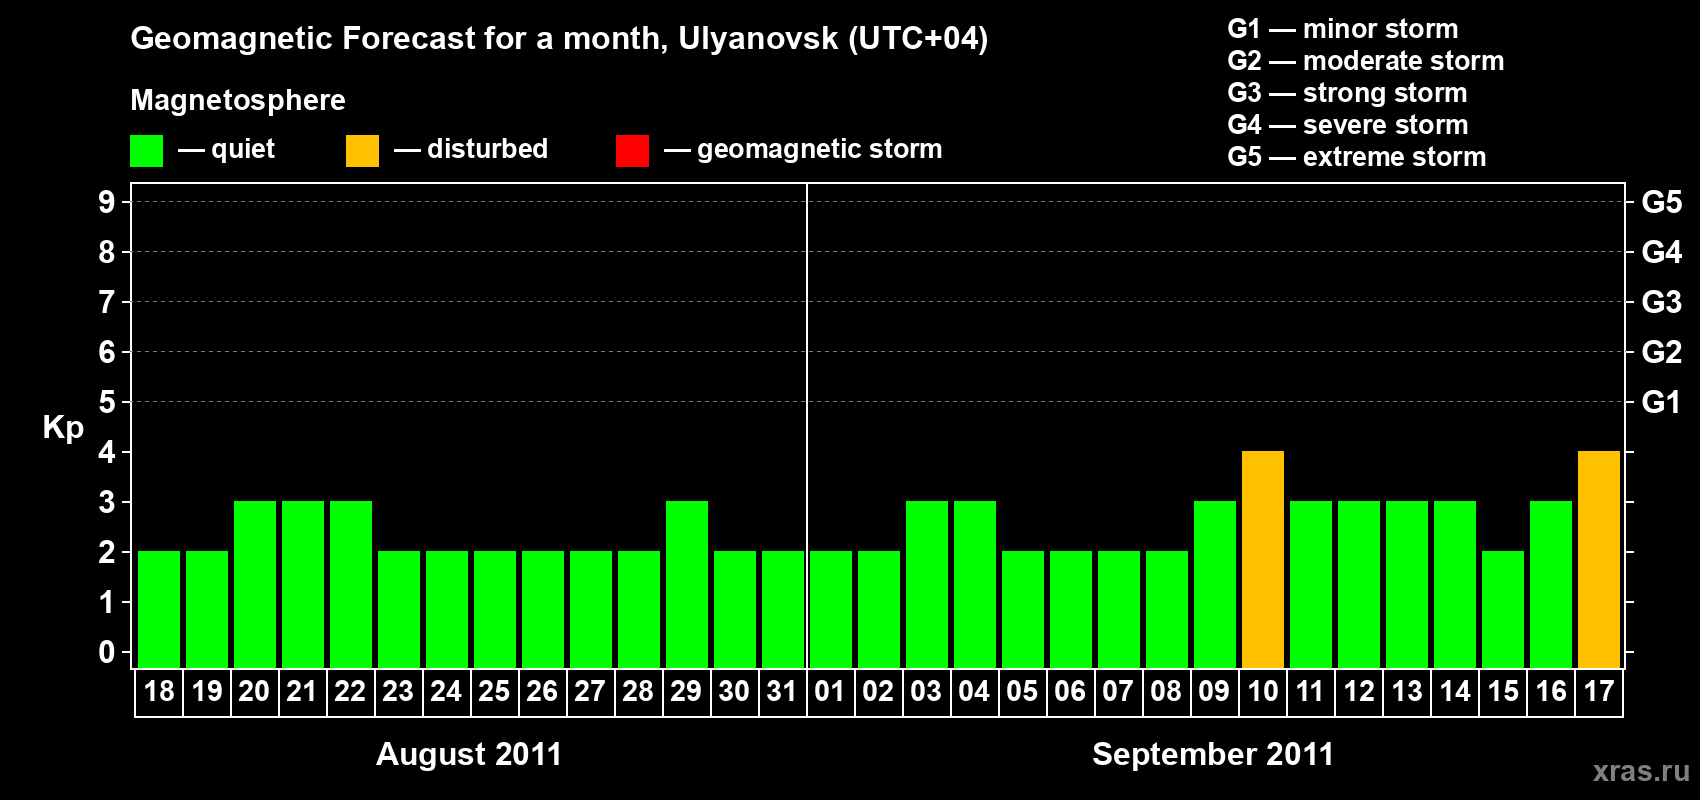Click the '— quiet' legend text
Screen dimensions: 1700x800
coord(226,150)
